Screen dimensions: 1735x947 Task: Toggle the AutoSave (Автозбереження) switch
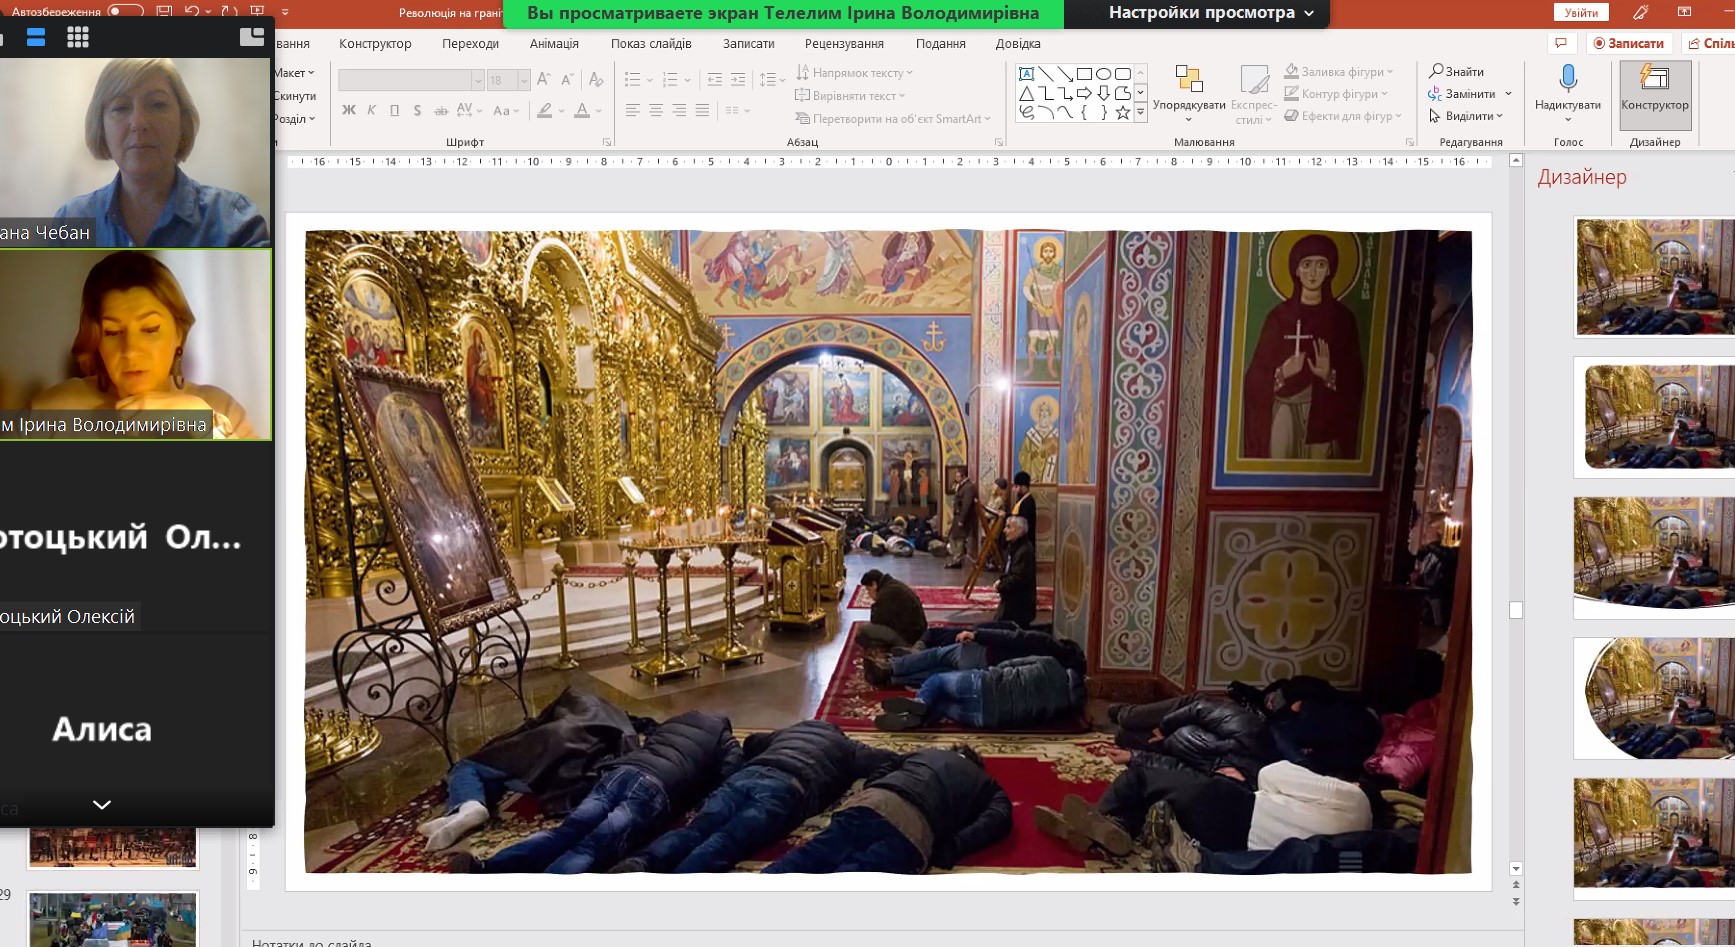point(125,11)
